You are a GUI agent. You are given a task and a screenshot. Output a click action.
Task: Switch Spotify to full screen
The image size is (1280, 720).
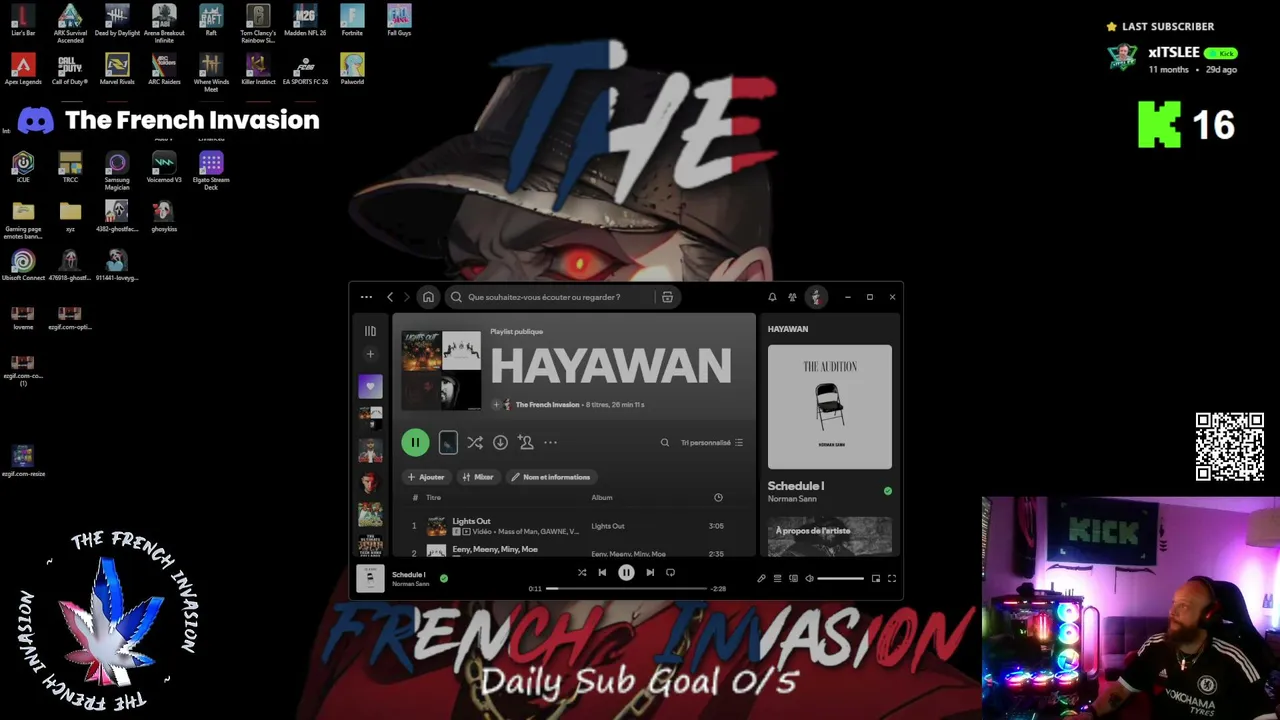point(892,578)
